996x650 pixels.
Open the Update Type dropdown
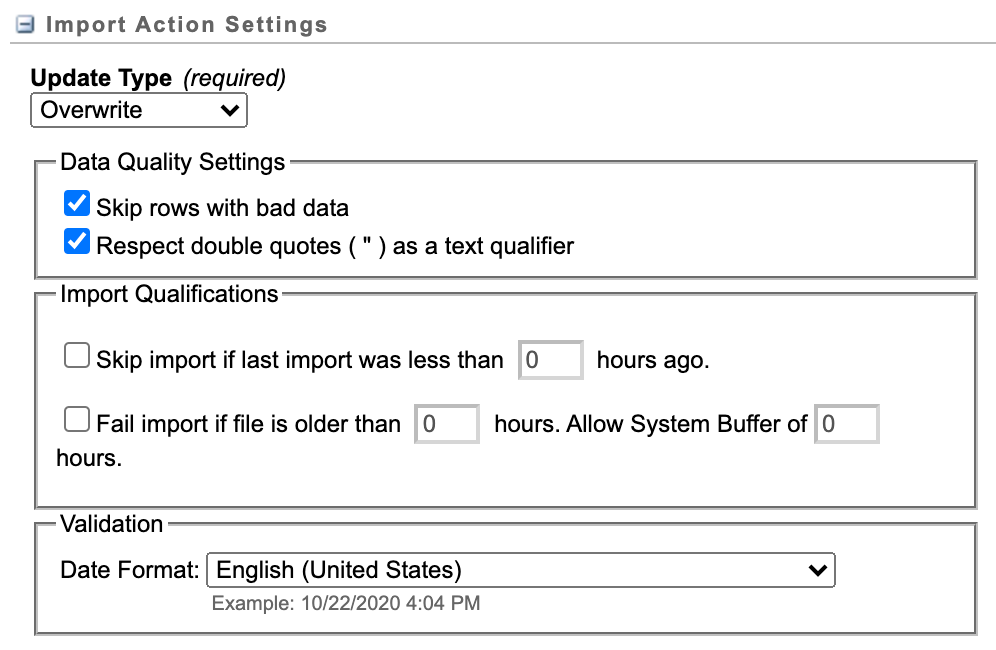point(138,111)
